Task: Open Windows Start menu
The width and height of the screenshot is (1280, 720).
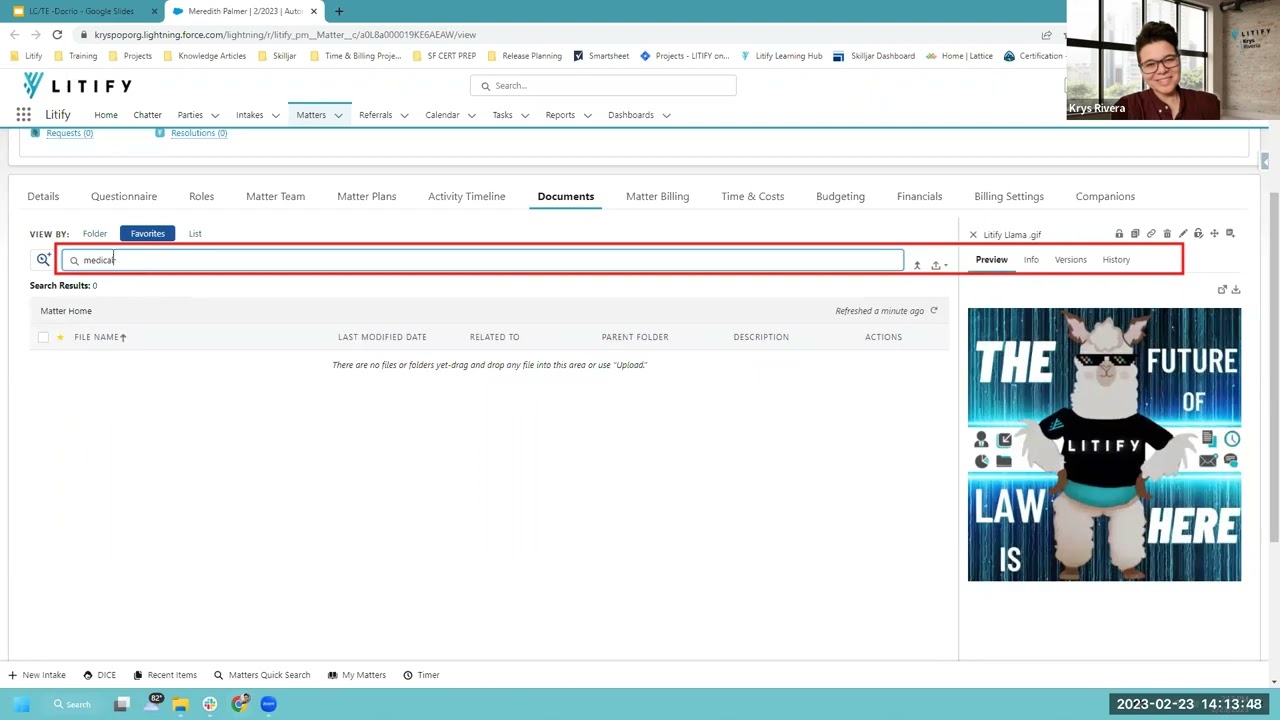Action: point(22,704)
